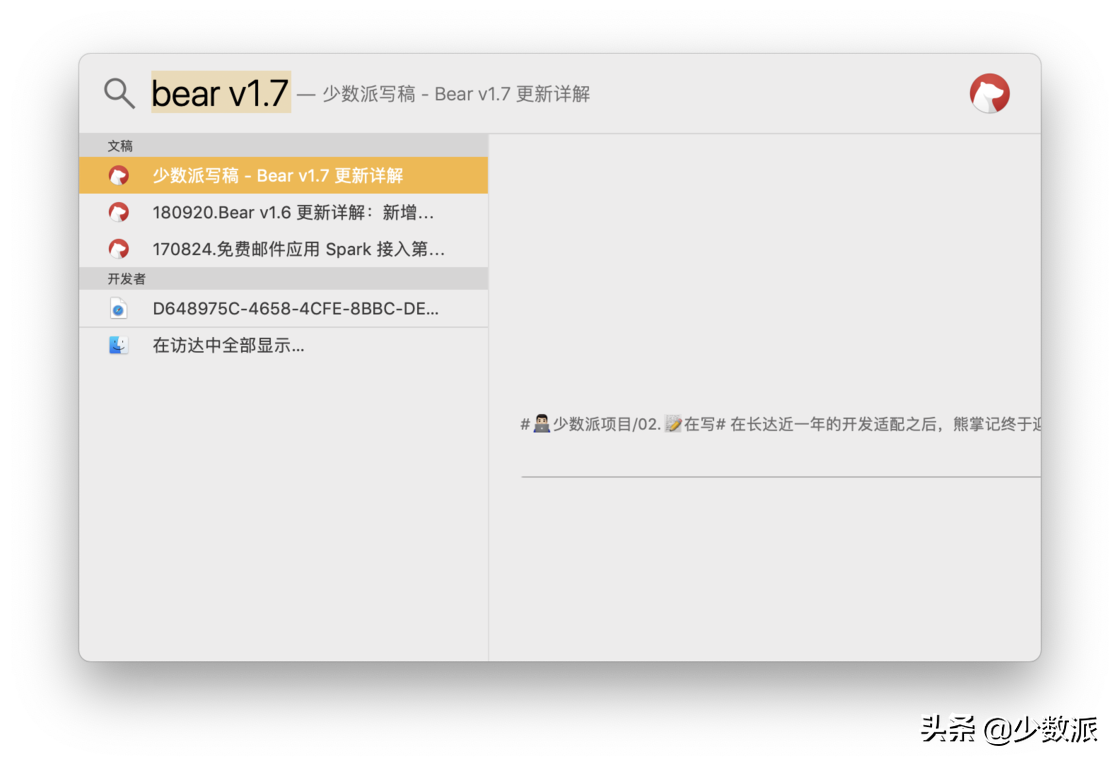1120x766 pixels.
Task: Click Bear icon beside "180920.Bear v1.6" row
Action: pyautogui.click(x=119, y=212)
